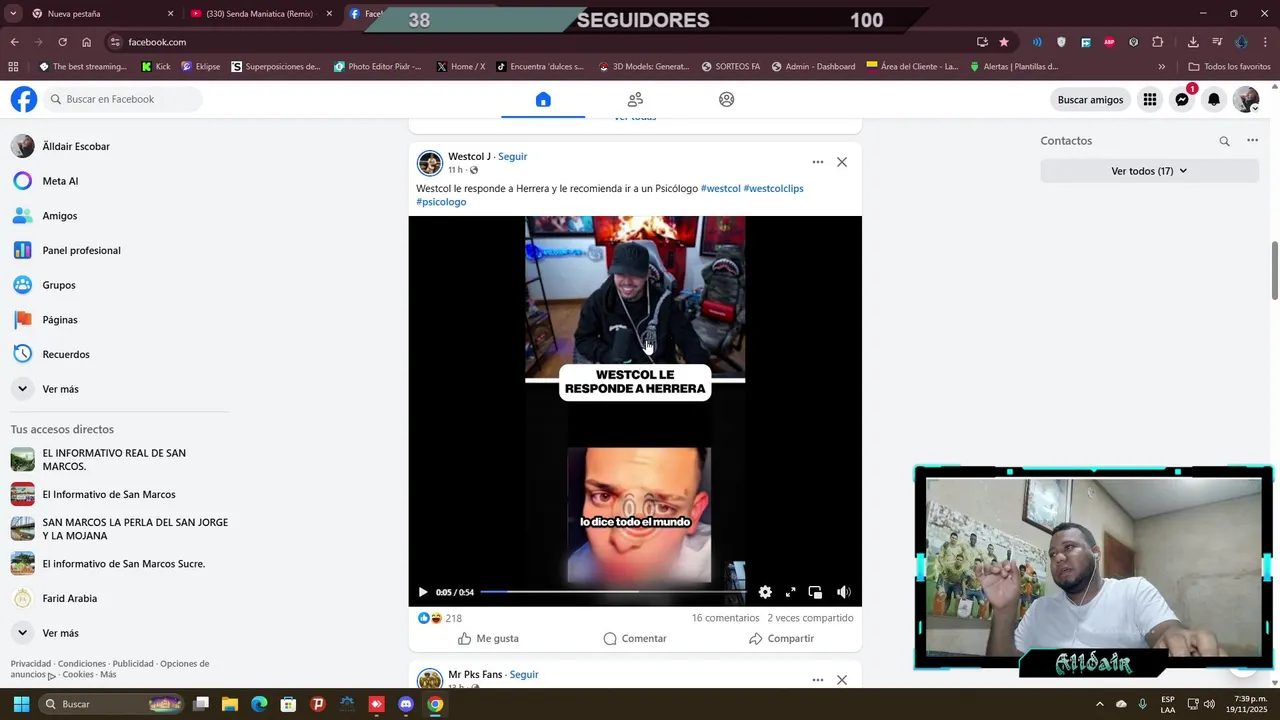Open the account profile avatar menu
Screen dimensions: 1280x720
click(1246, 99)
